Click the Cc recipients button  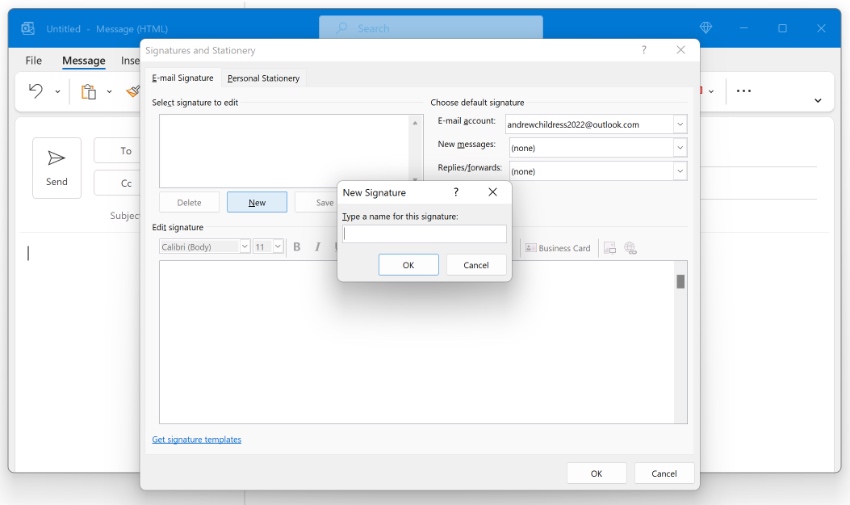pyautogui.click(x=118, y=183)
